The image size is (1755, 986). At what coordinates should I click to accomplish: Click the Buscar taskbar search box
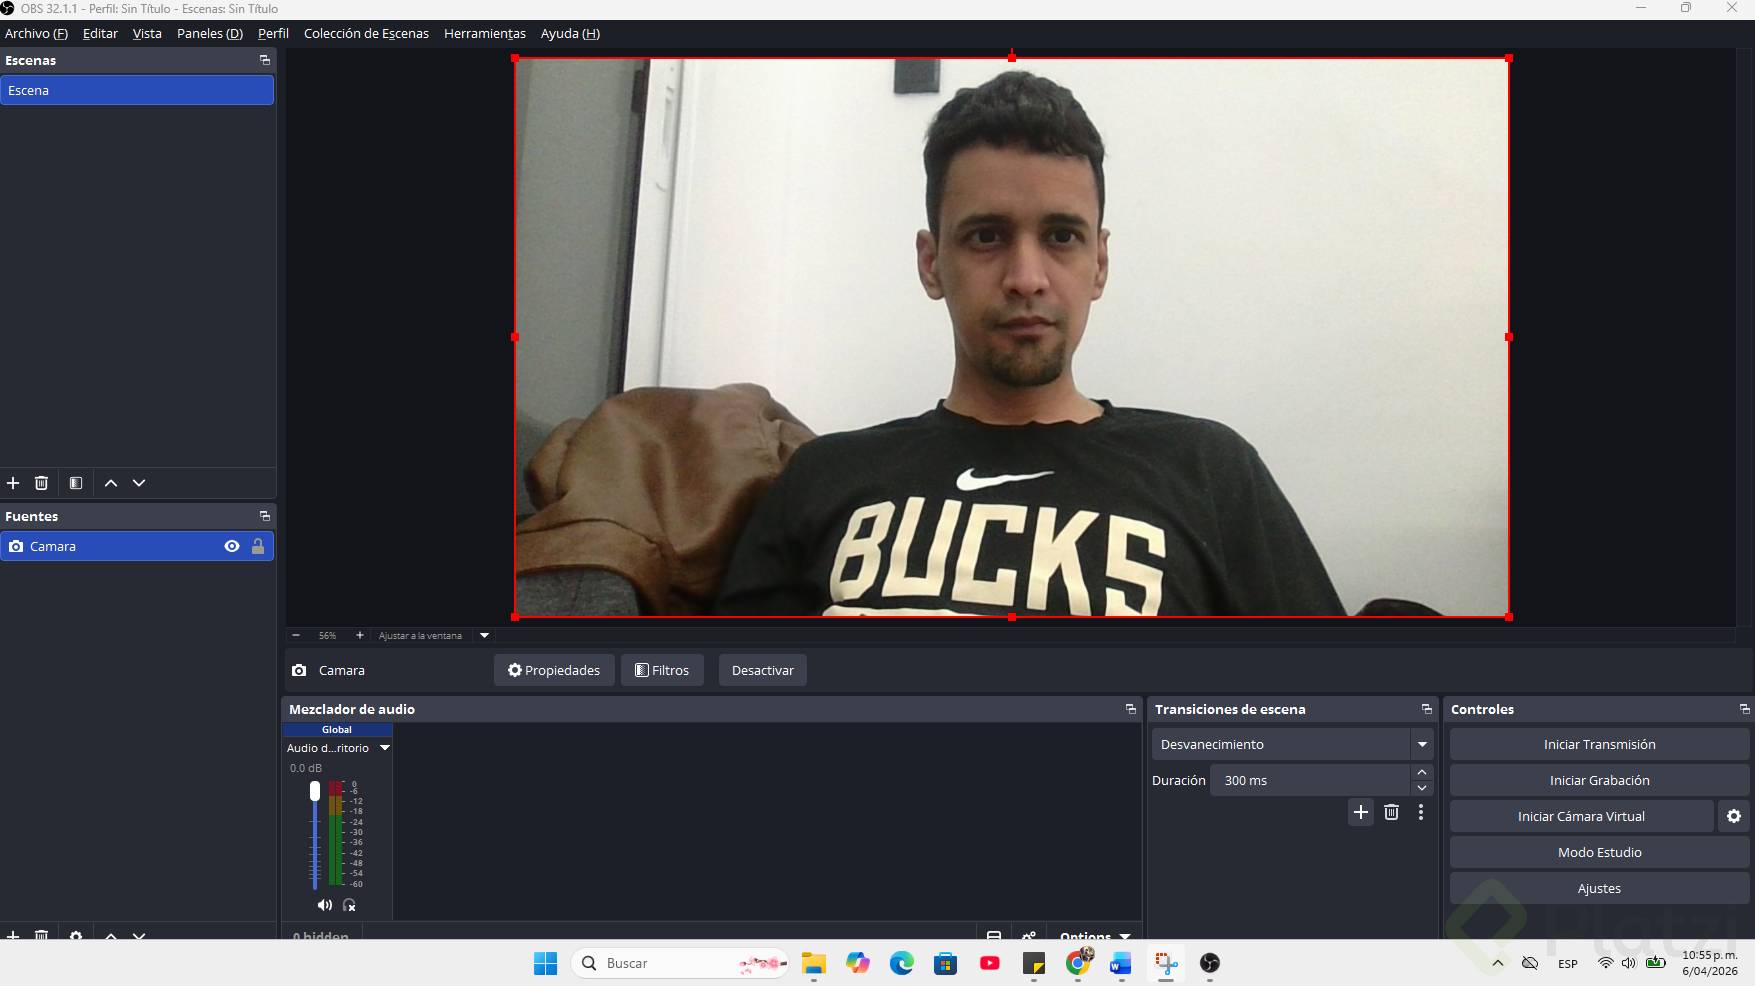pos(680,963)
